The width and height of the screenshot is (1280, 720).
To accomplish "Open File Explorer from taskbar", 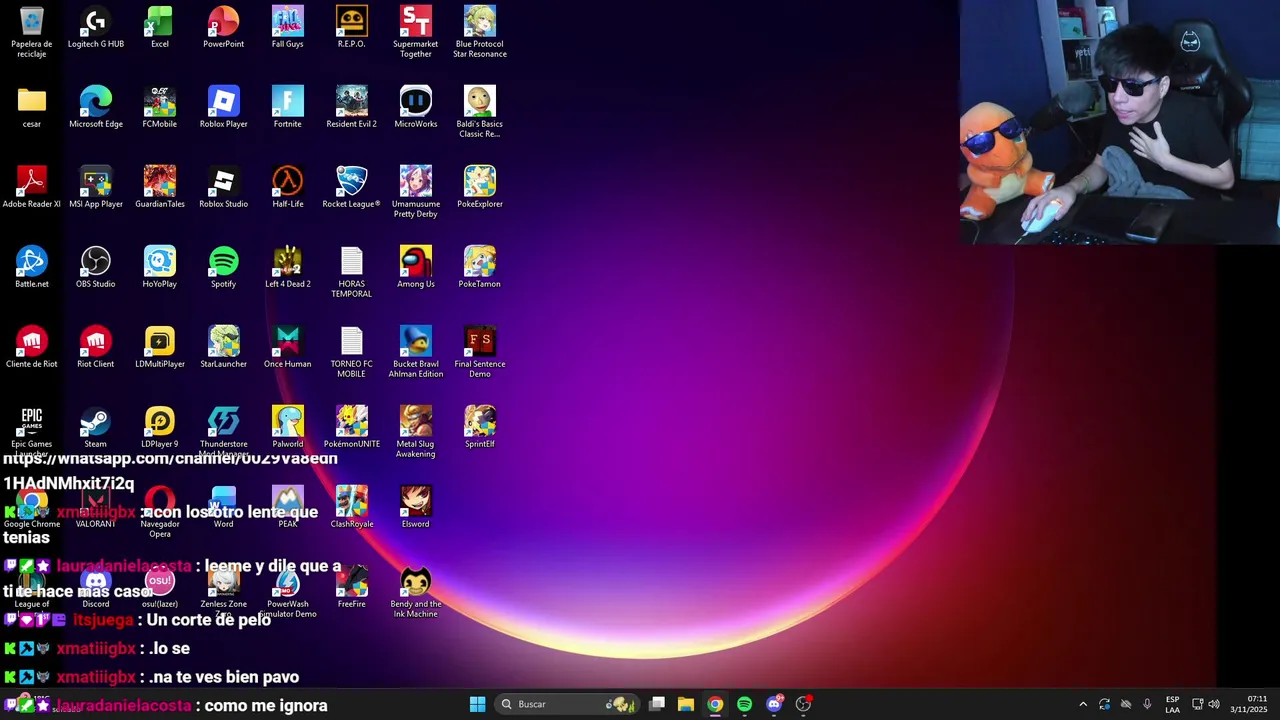I will [686, 704].
